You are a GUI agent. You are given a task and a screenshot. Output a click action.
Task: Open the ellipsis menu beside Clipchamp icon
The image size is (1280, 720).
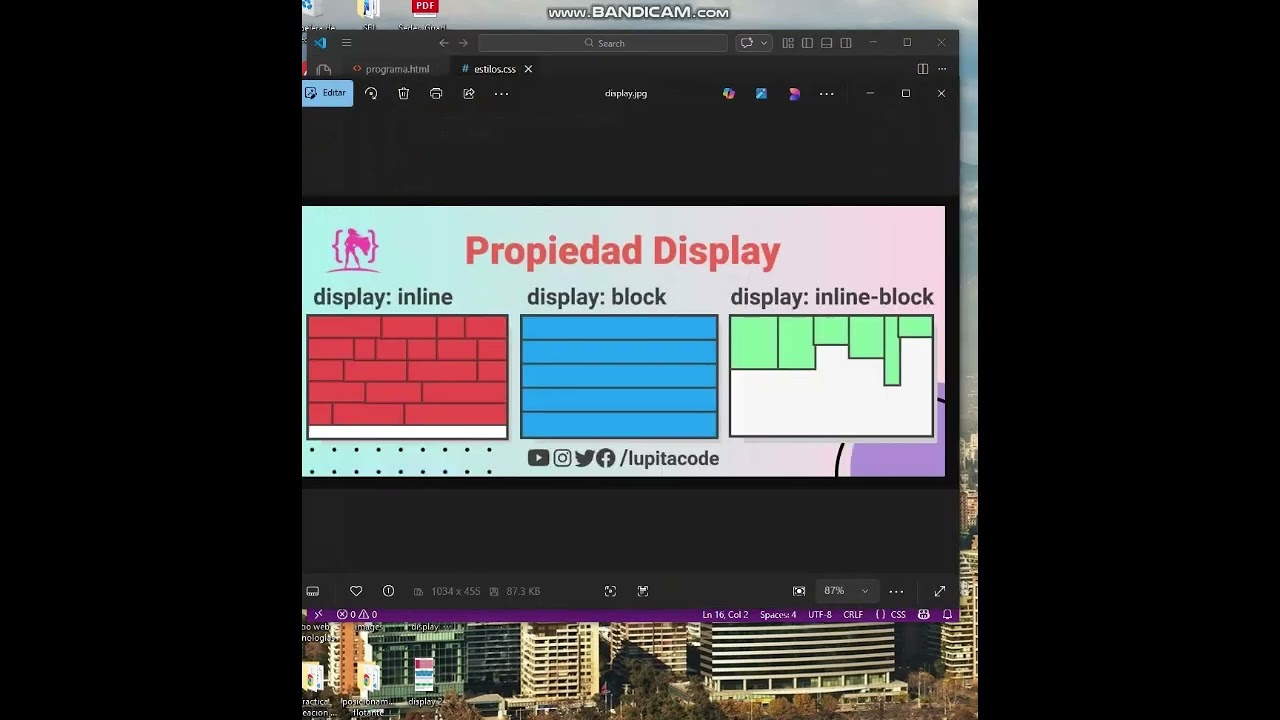coord(827,93)
